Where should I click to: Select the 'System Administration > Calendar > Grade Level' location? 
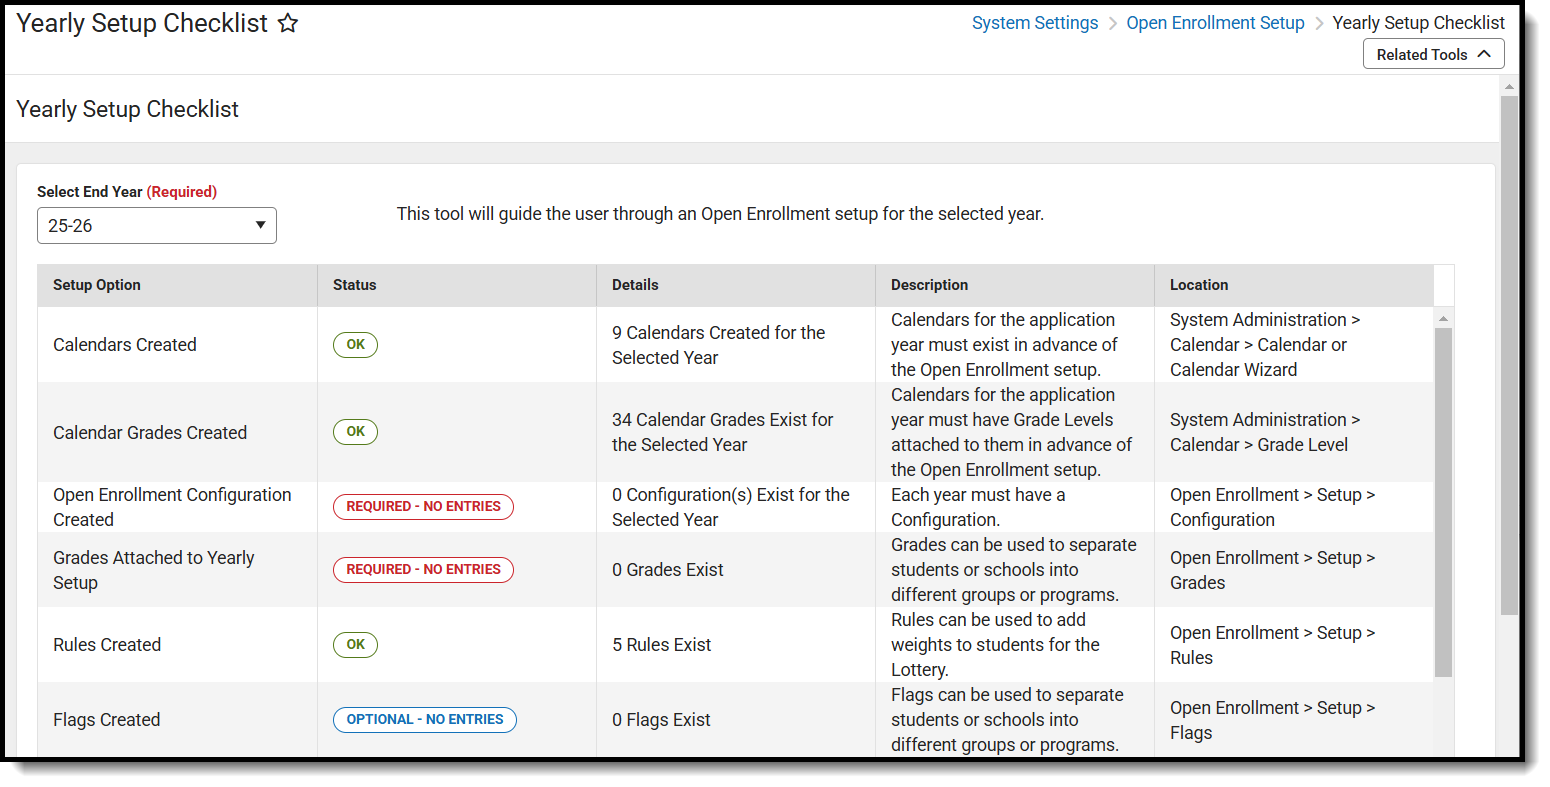(x=1265, y=432)
